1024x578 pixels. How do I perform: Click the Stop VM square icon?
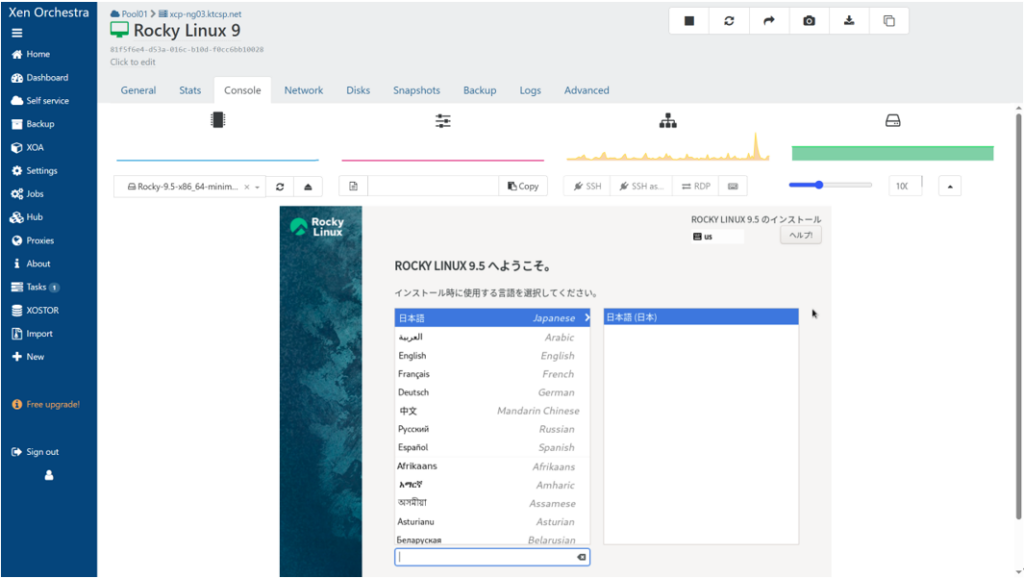(x=689, y=21)
